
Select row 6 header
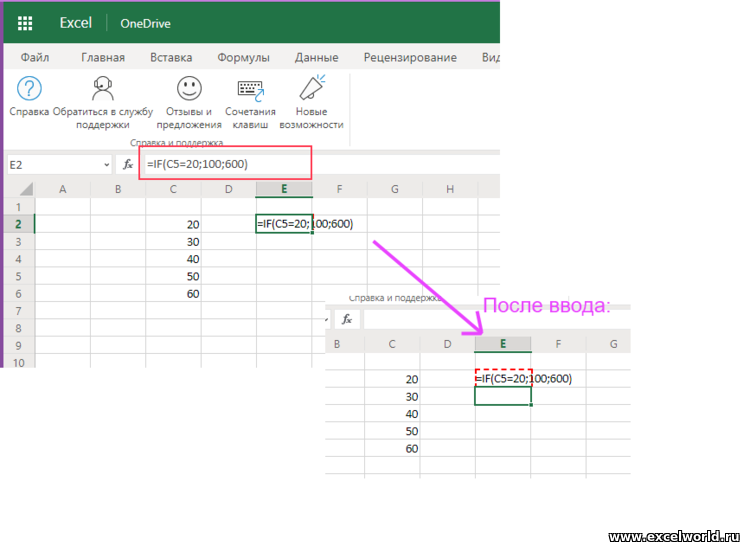(x=19, y=293)
